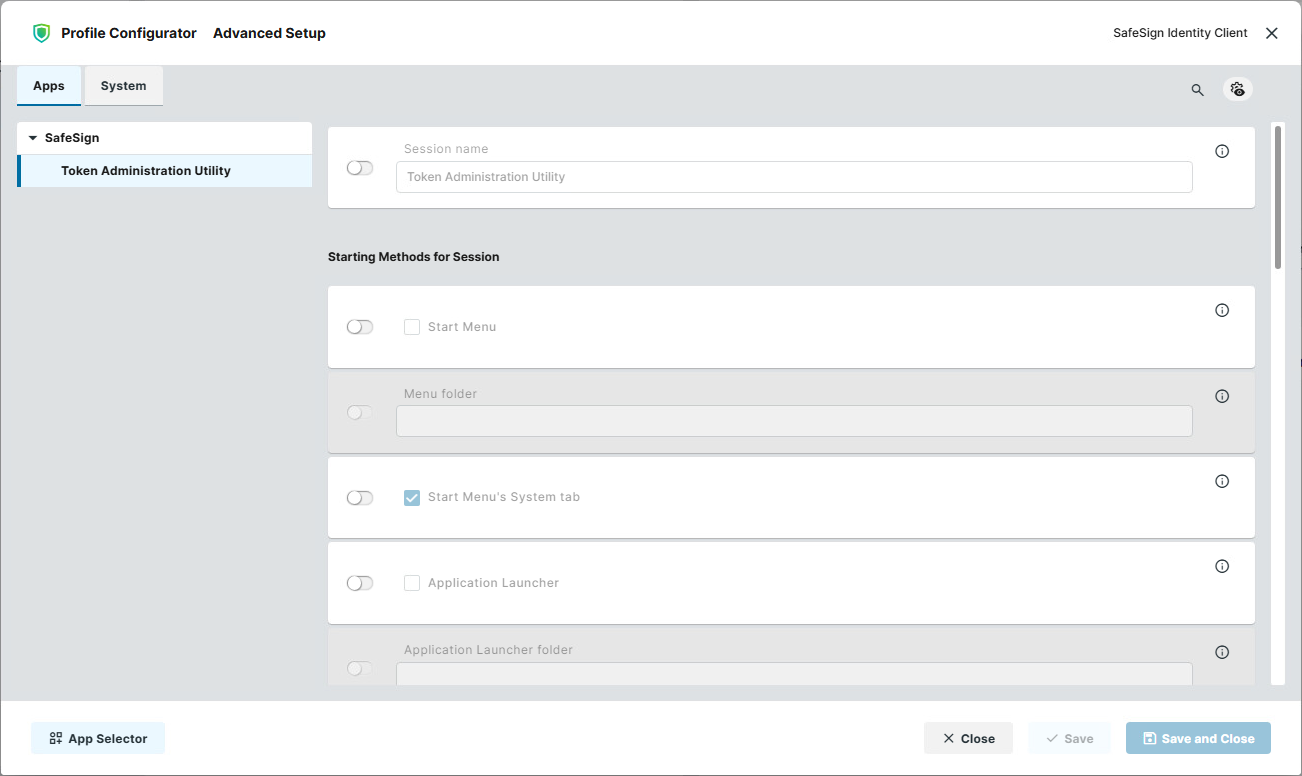Uncheck Start Menu's System tab checkbox
The image size is (1302, 776).
click(412, 497)
